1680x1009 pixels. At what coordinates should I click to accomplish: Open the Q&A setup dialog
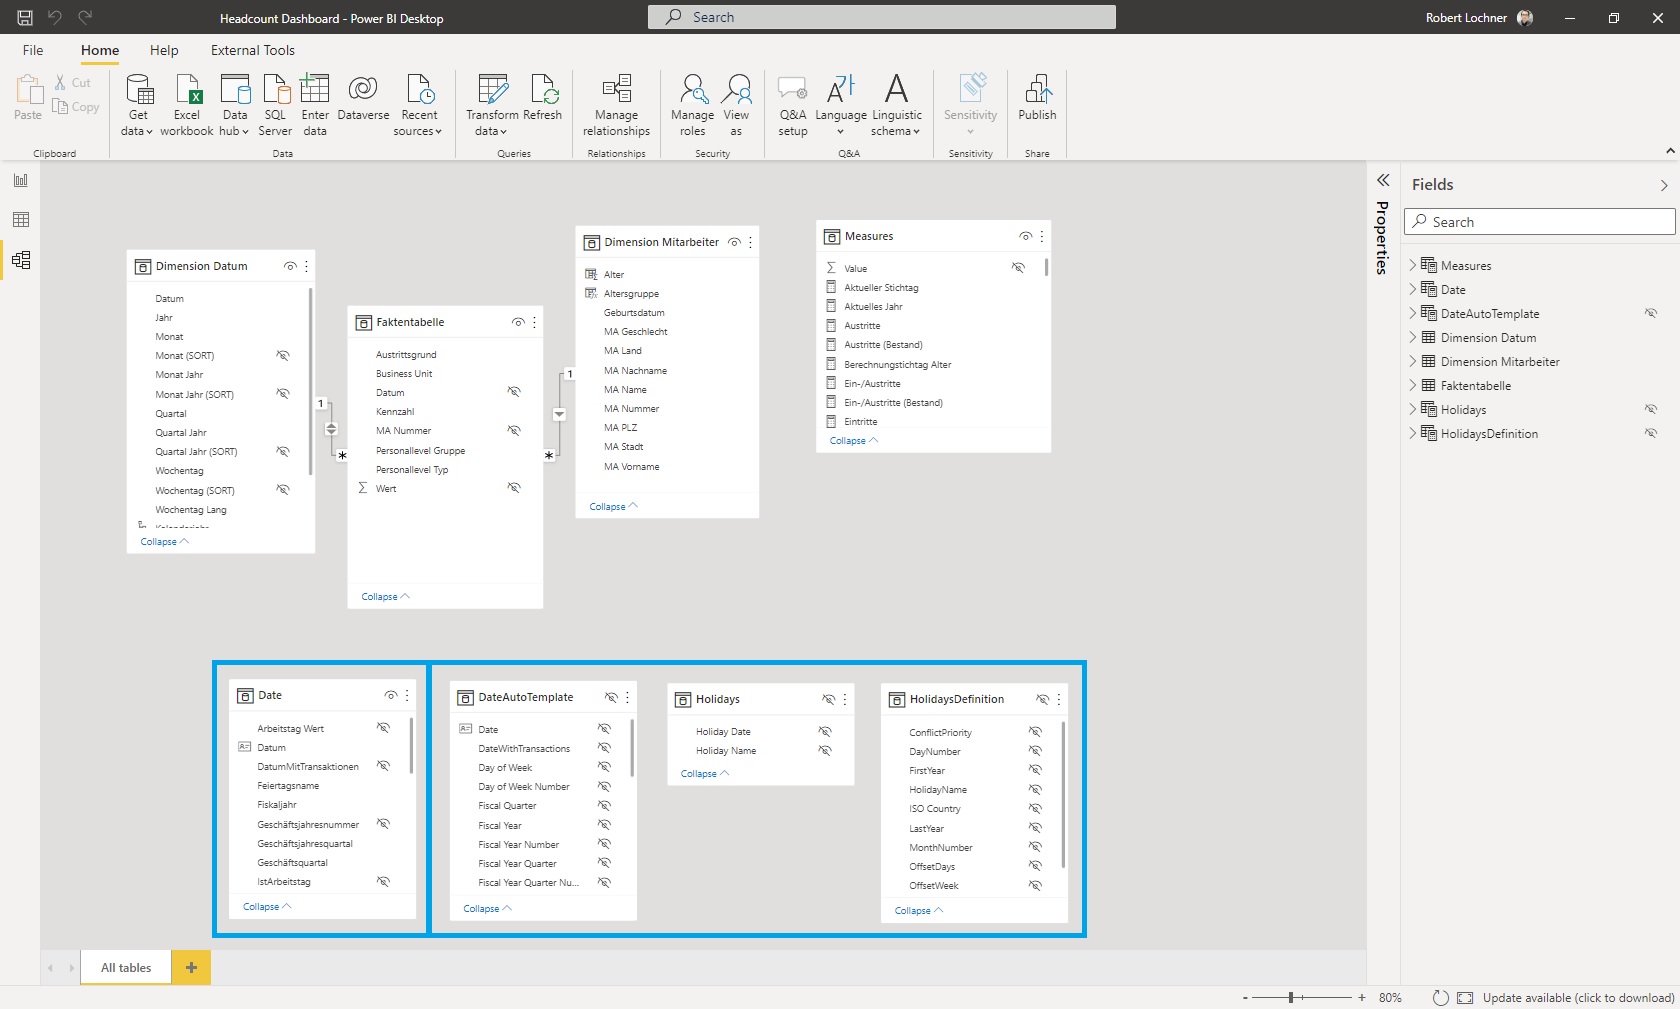pos(792,105)
